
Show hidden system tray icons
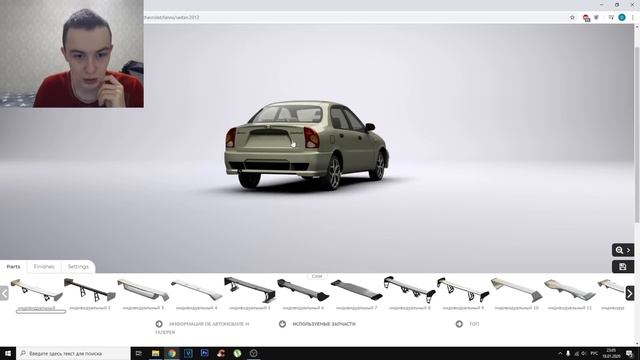click(x=560, y=353)
